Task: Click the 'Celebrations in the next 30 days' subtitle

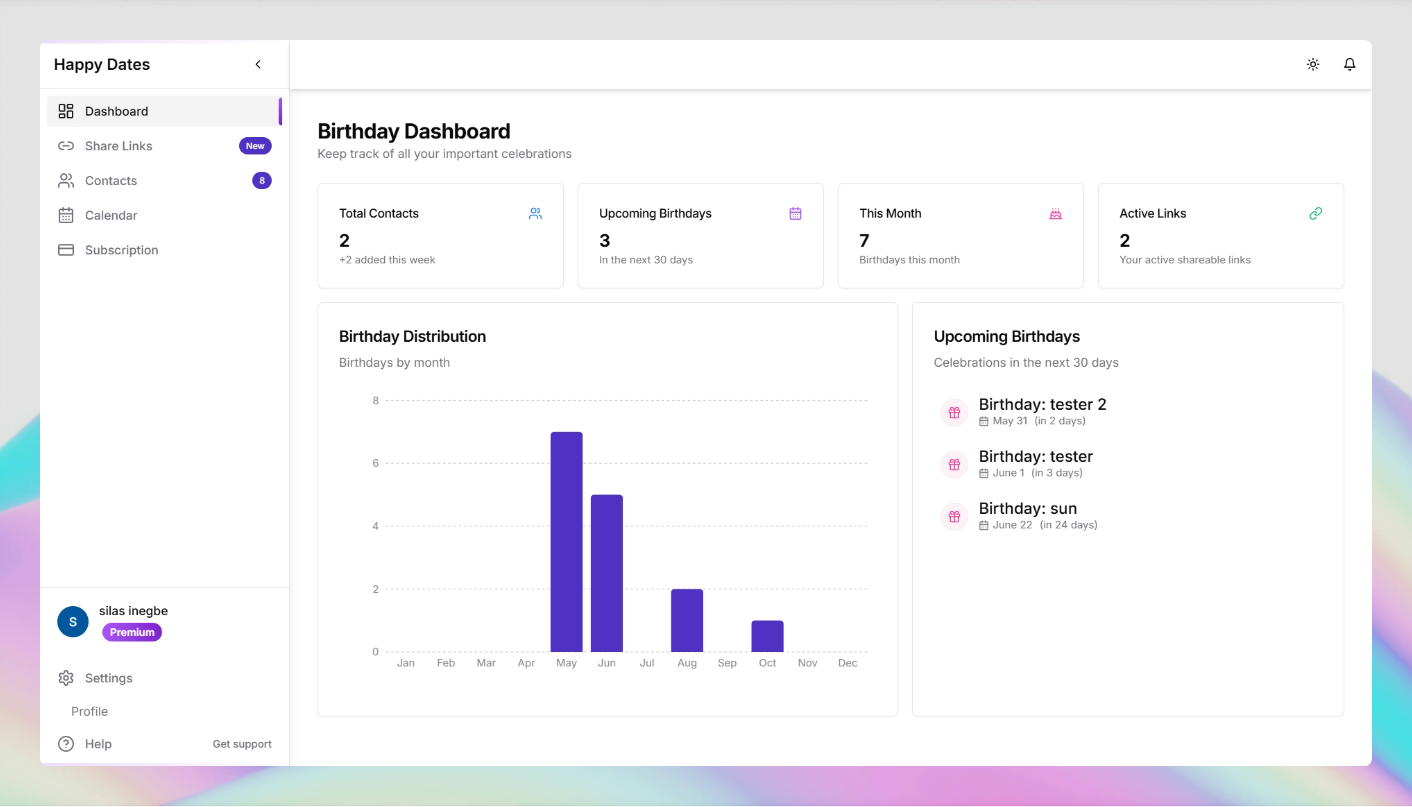Action: [1026, 363]
